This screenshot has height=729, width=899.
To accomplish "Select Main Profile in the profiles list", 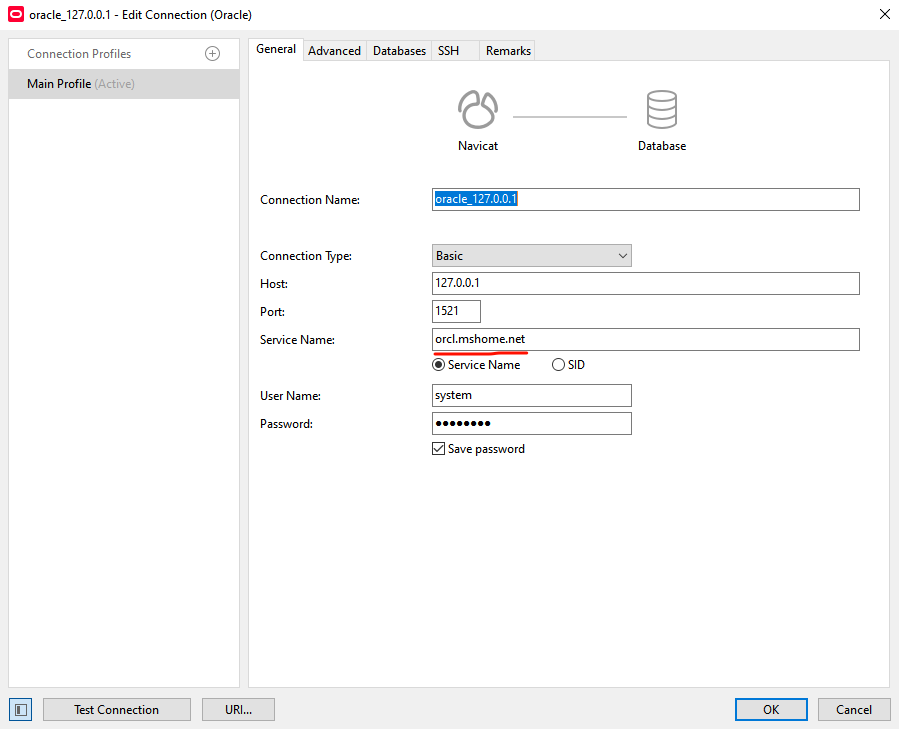I will tap(124, 84).
